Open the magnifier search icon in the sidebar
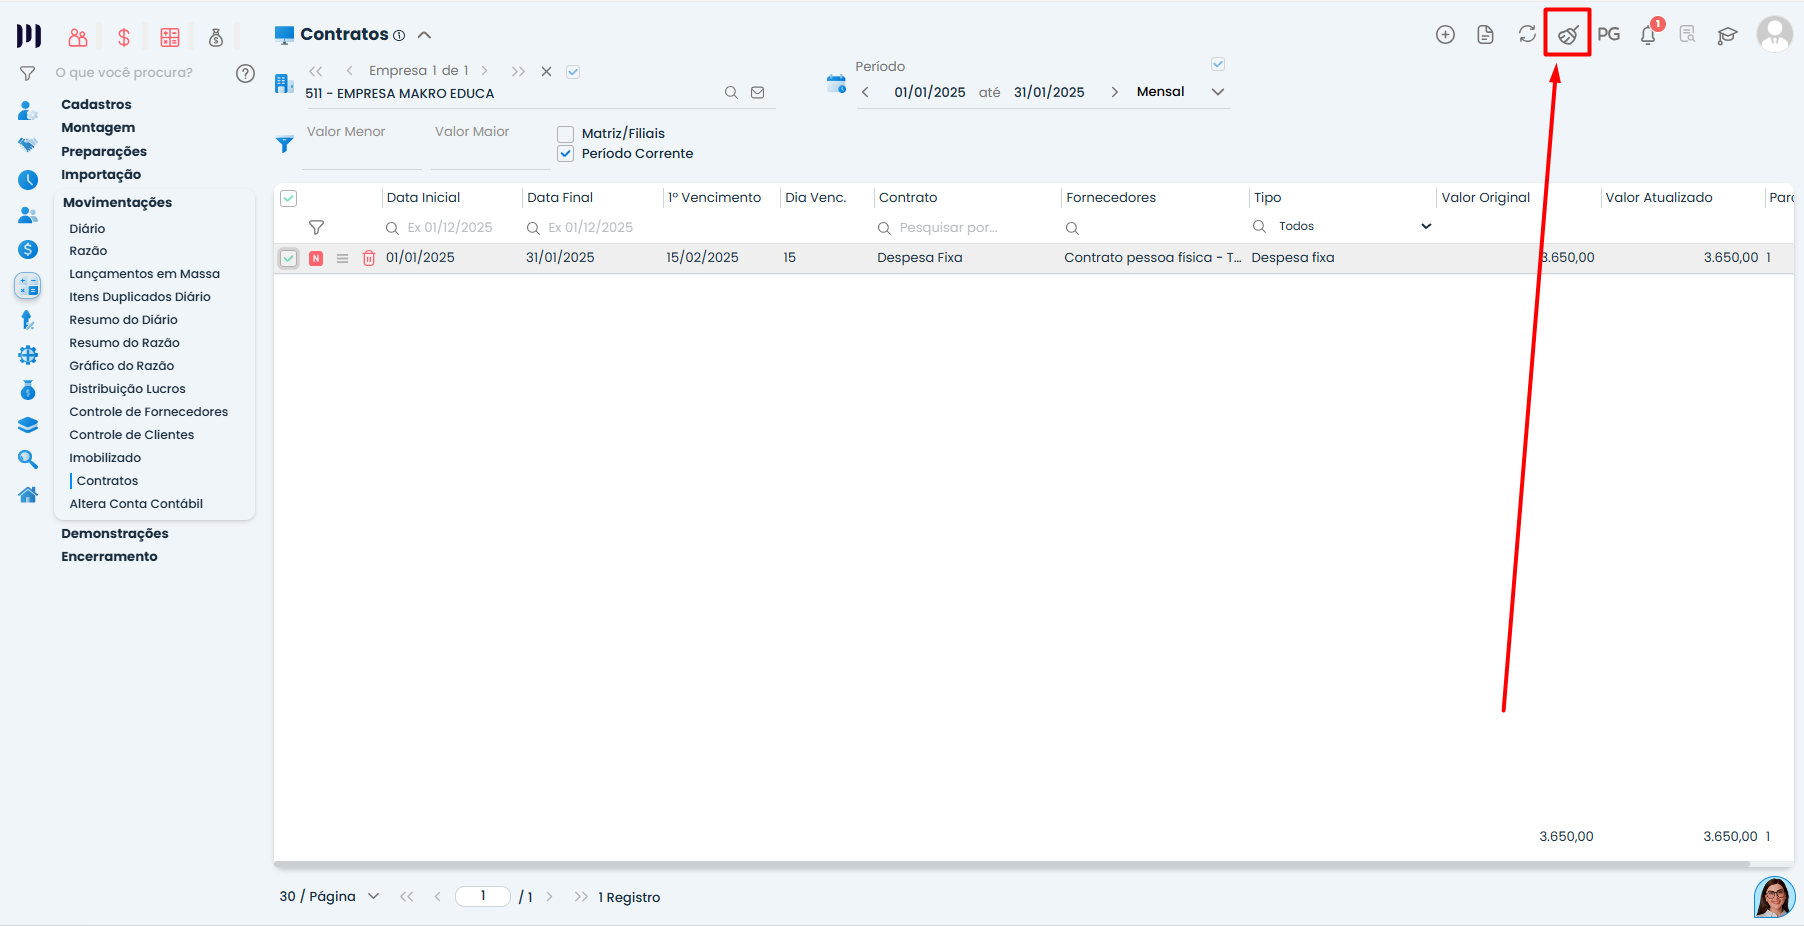1804x926 pixels. tap(27, 459)
